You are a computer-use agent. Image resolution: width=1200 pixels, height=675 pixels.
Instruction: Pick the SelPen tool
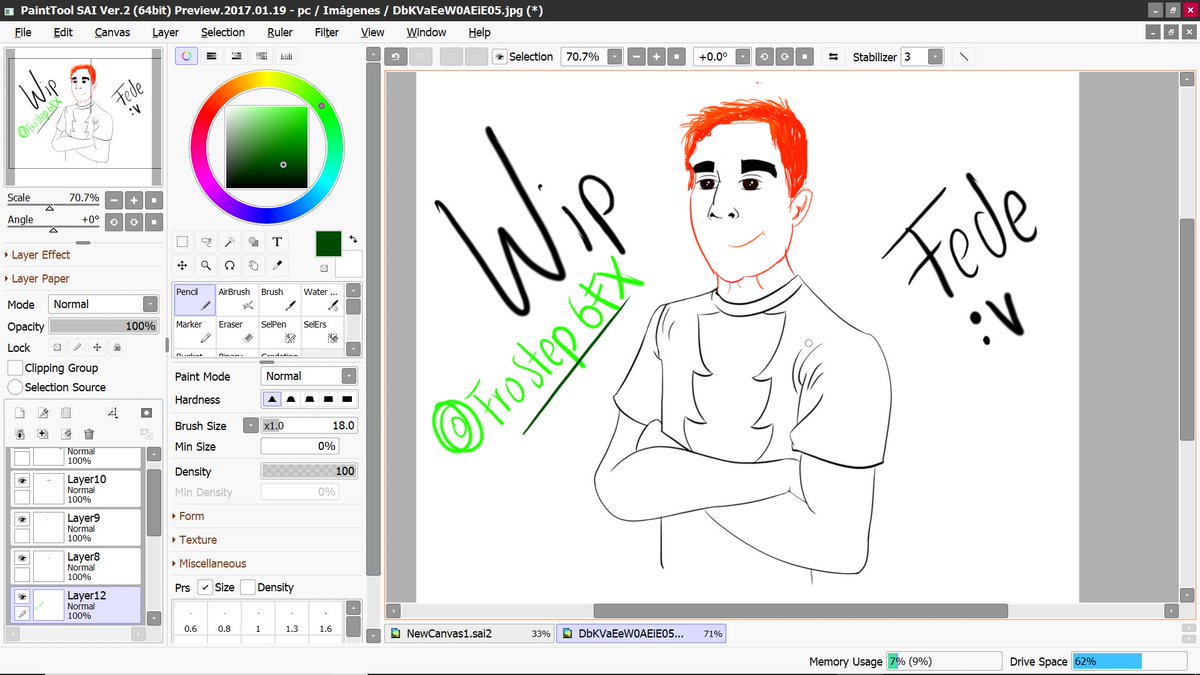click(x=278, y=333)
